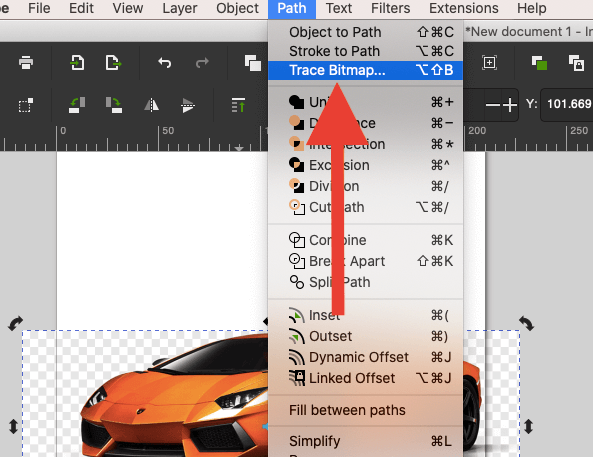Choose Outset menu entry
The width and height of the screenshot is (593, 457).
(365, 336)
